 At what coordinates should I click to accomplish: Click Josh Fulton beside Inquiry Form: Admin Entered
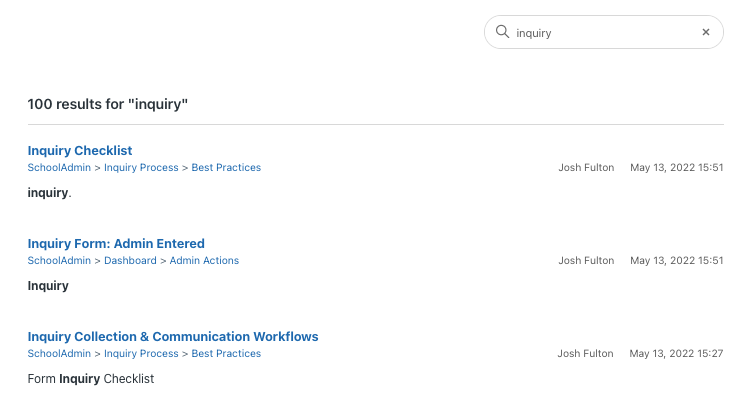click(586, 261)
